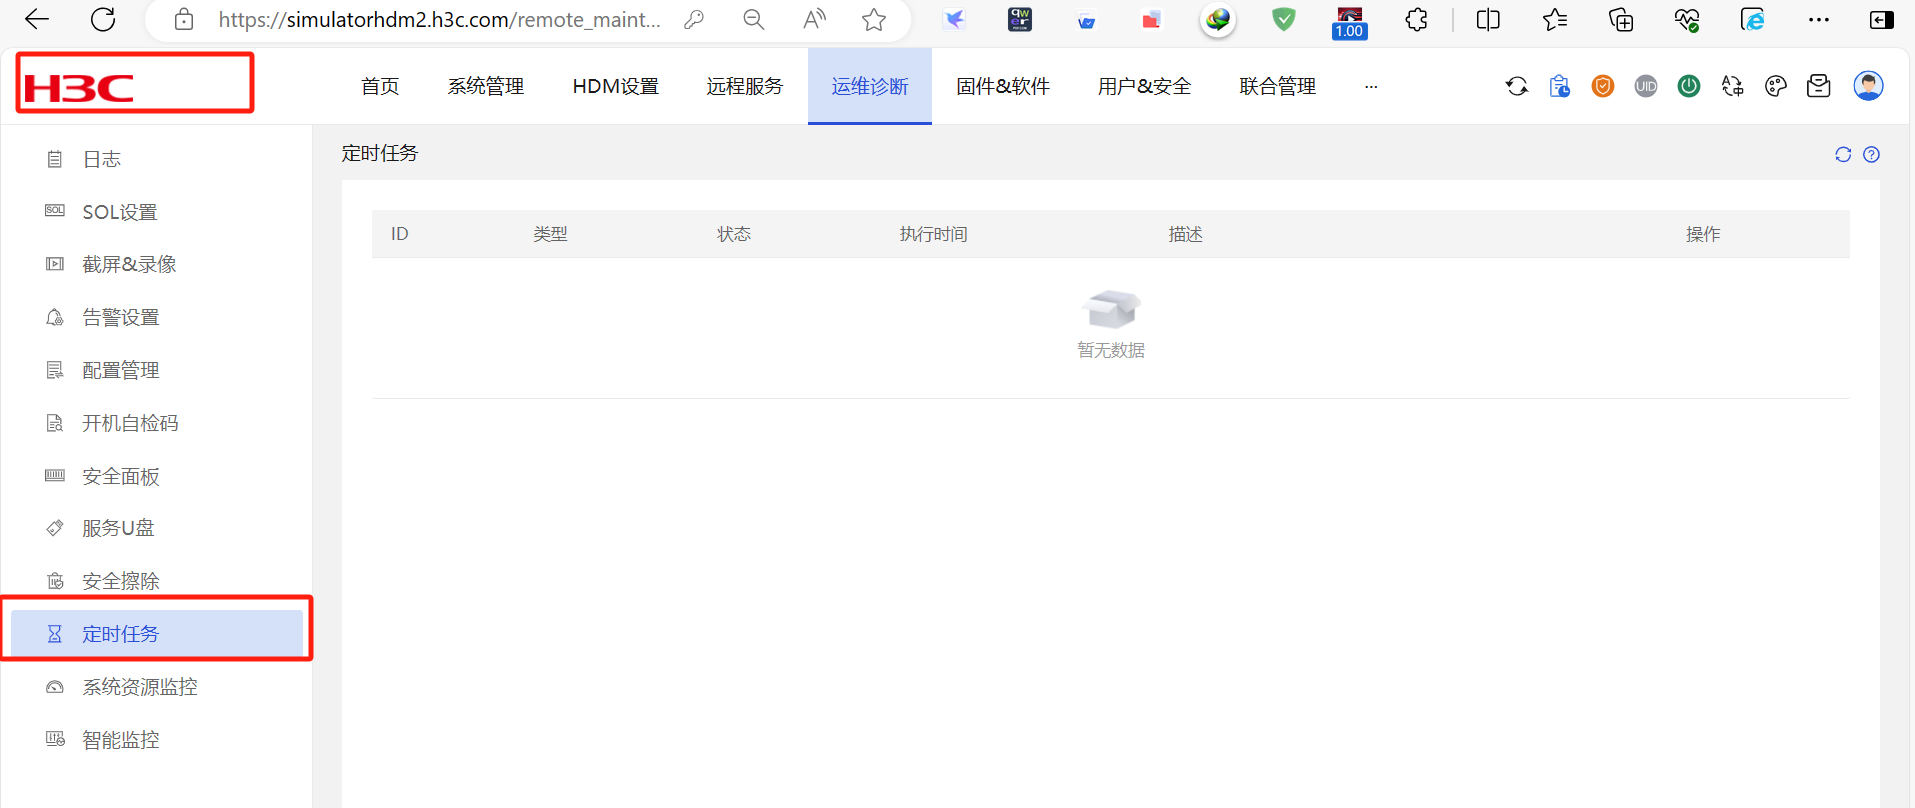Open the user avatar menu
1915x808 pixels.
(x=1868, y=86)
